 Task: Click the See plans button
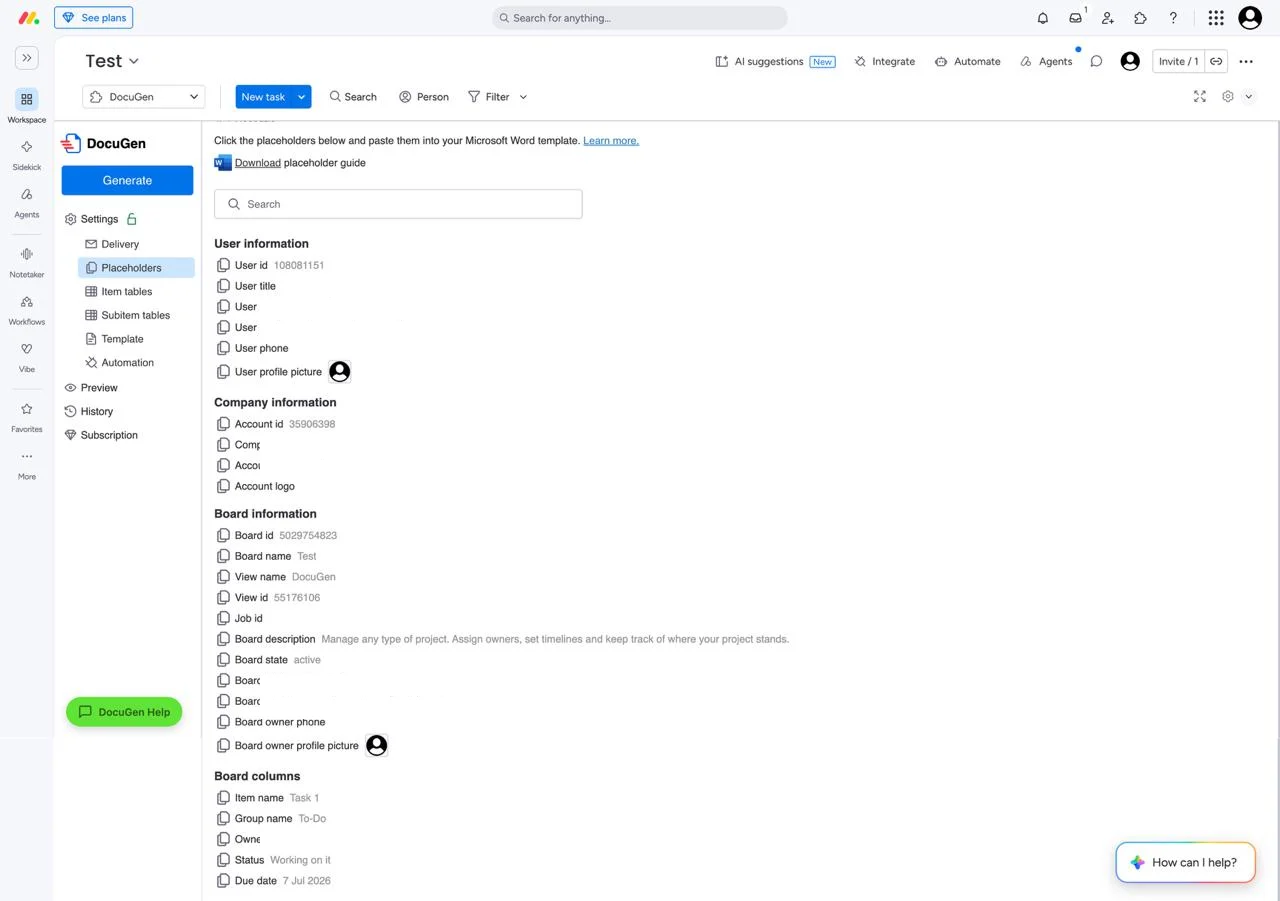pos(94,18)
